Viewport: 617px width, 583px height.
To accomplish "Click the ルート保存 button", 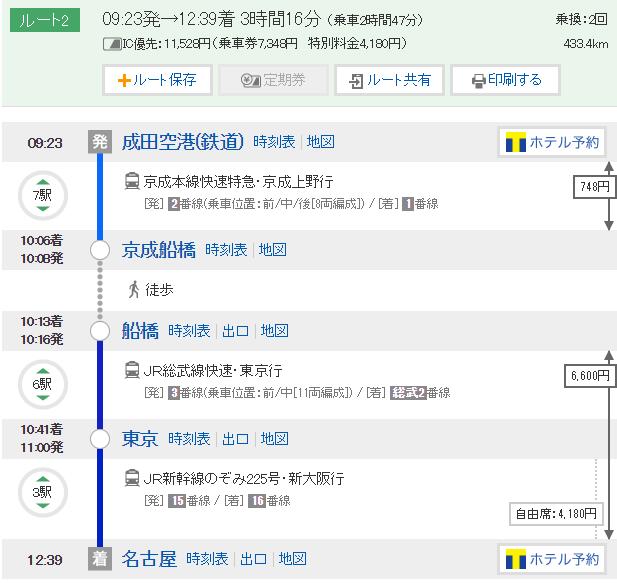I will point(157,80).
